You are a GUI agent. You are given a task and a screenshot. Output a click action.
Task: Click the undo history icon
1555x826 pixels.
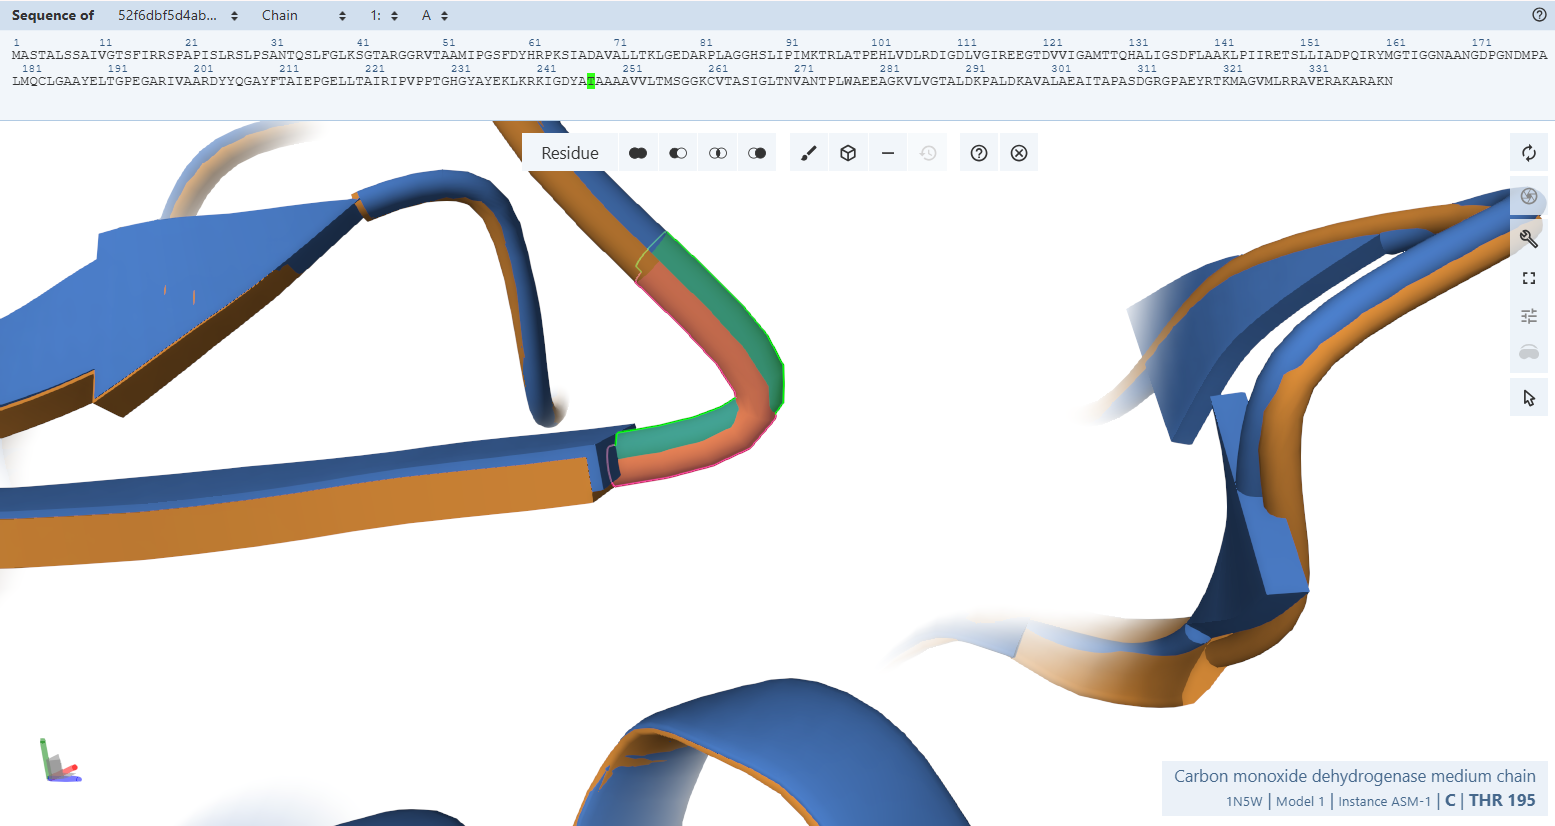[928, 153]
